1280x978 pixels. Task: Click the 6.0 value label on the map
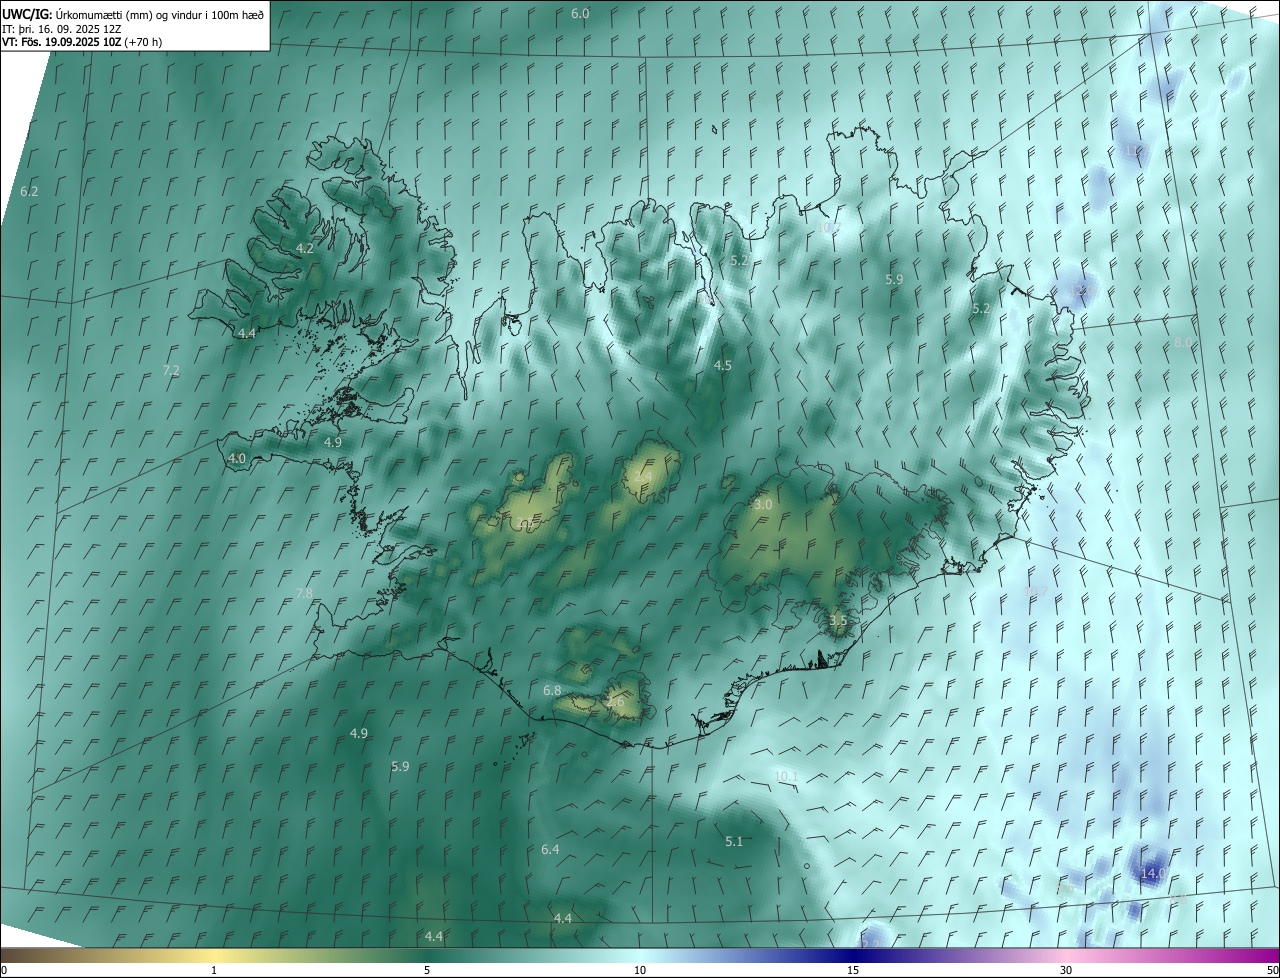pos(580,13)
